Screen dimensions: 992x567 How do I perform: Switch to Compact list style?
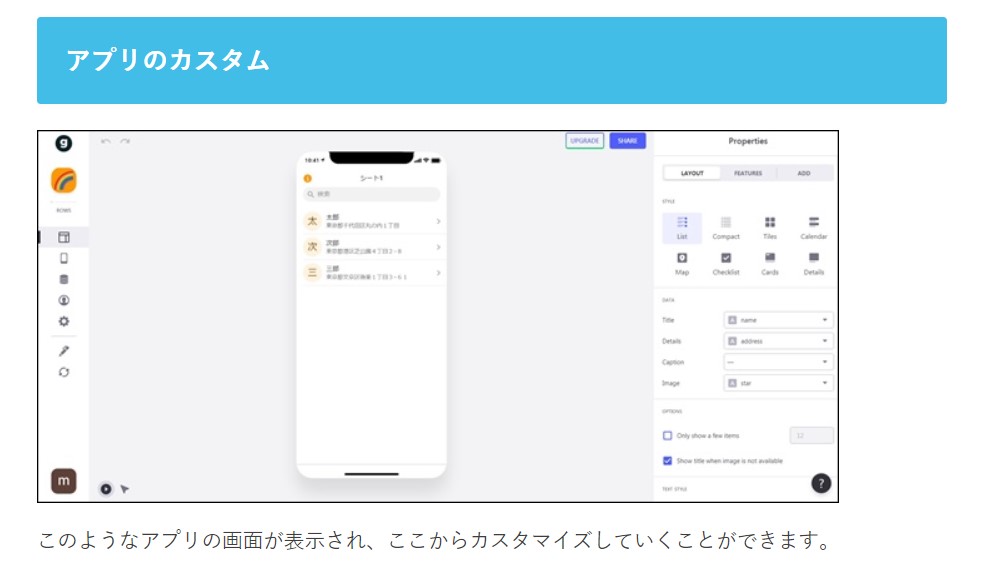click(x=726, y=223)
